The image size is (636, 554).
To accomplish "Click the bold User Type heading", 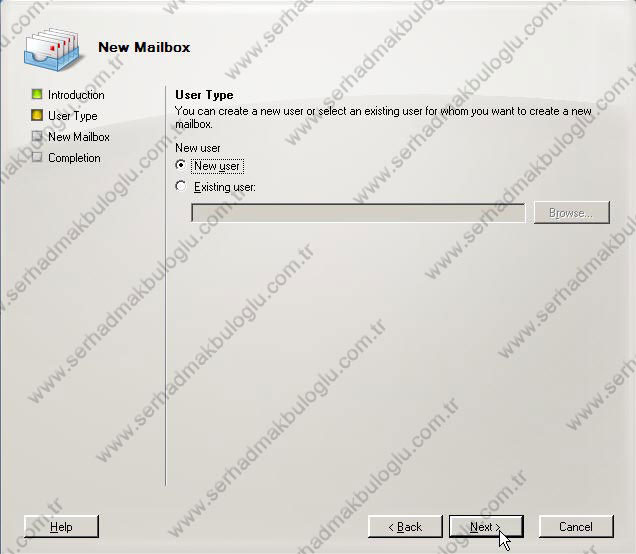I will click(x=204, y=95).
